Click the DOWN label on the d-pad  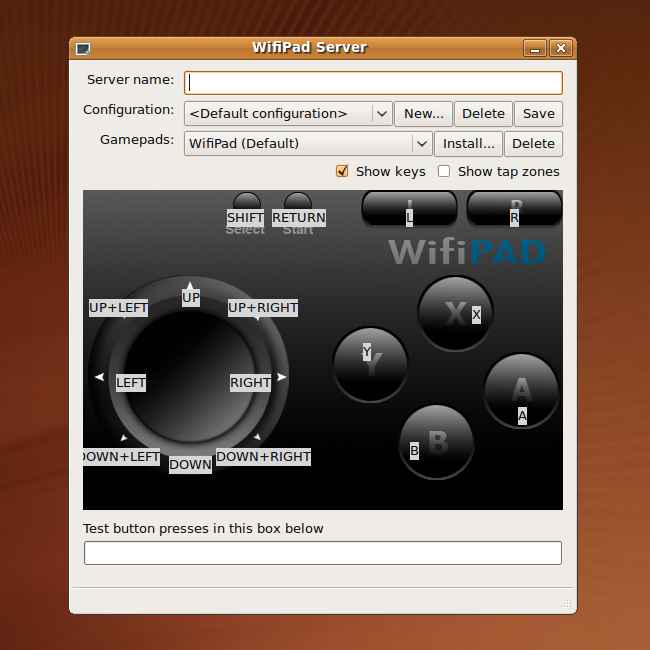190,465
